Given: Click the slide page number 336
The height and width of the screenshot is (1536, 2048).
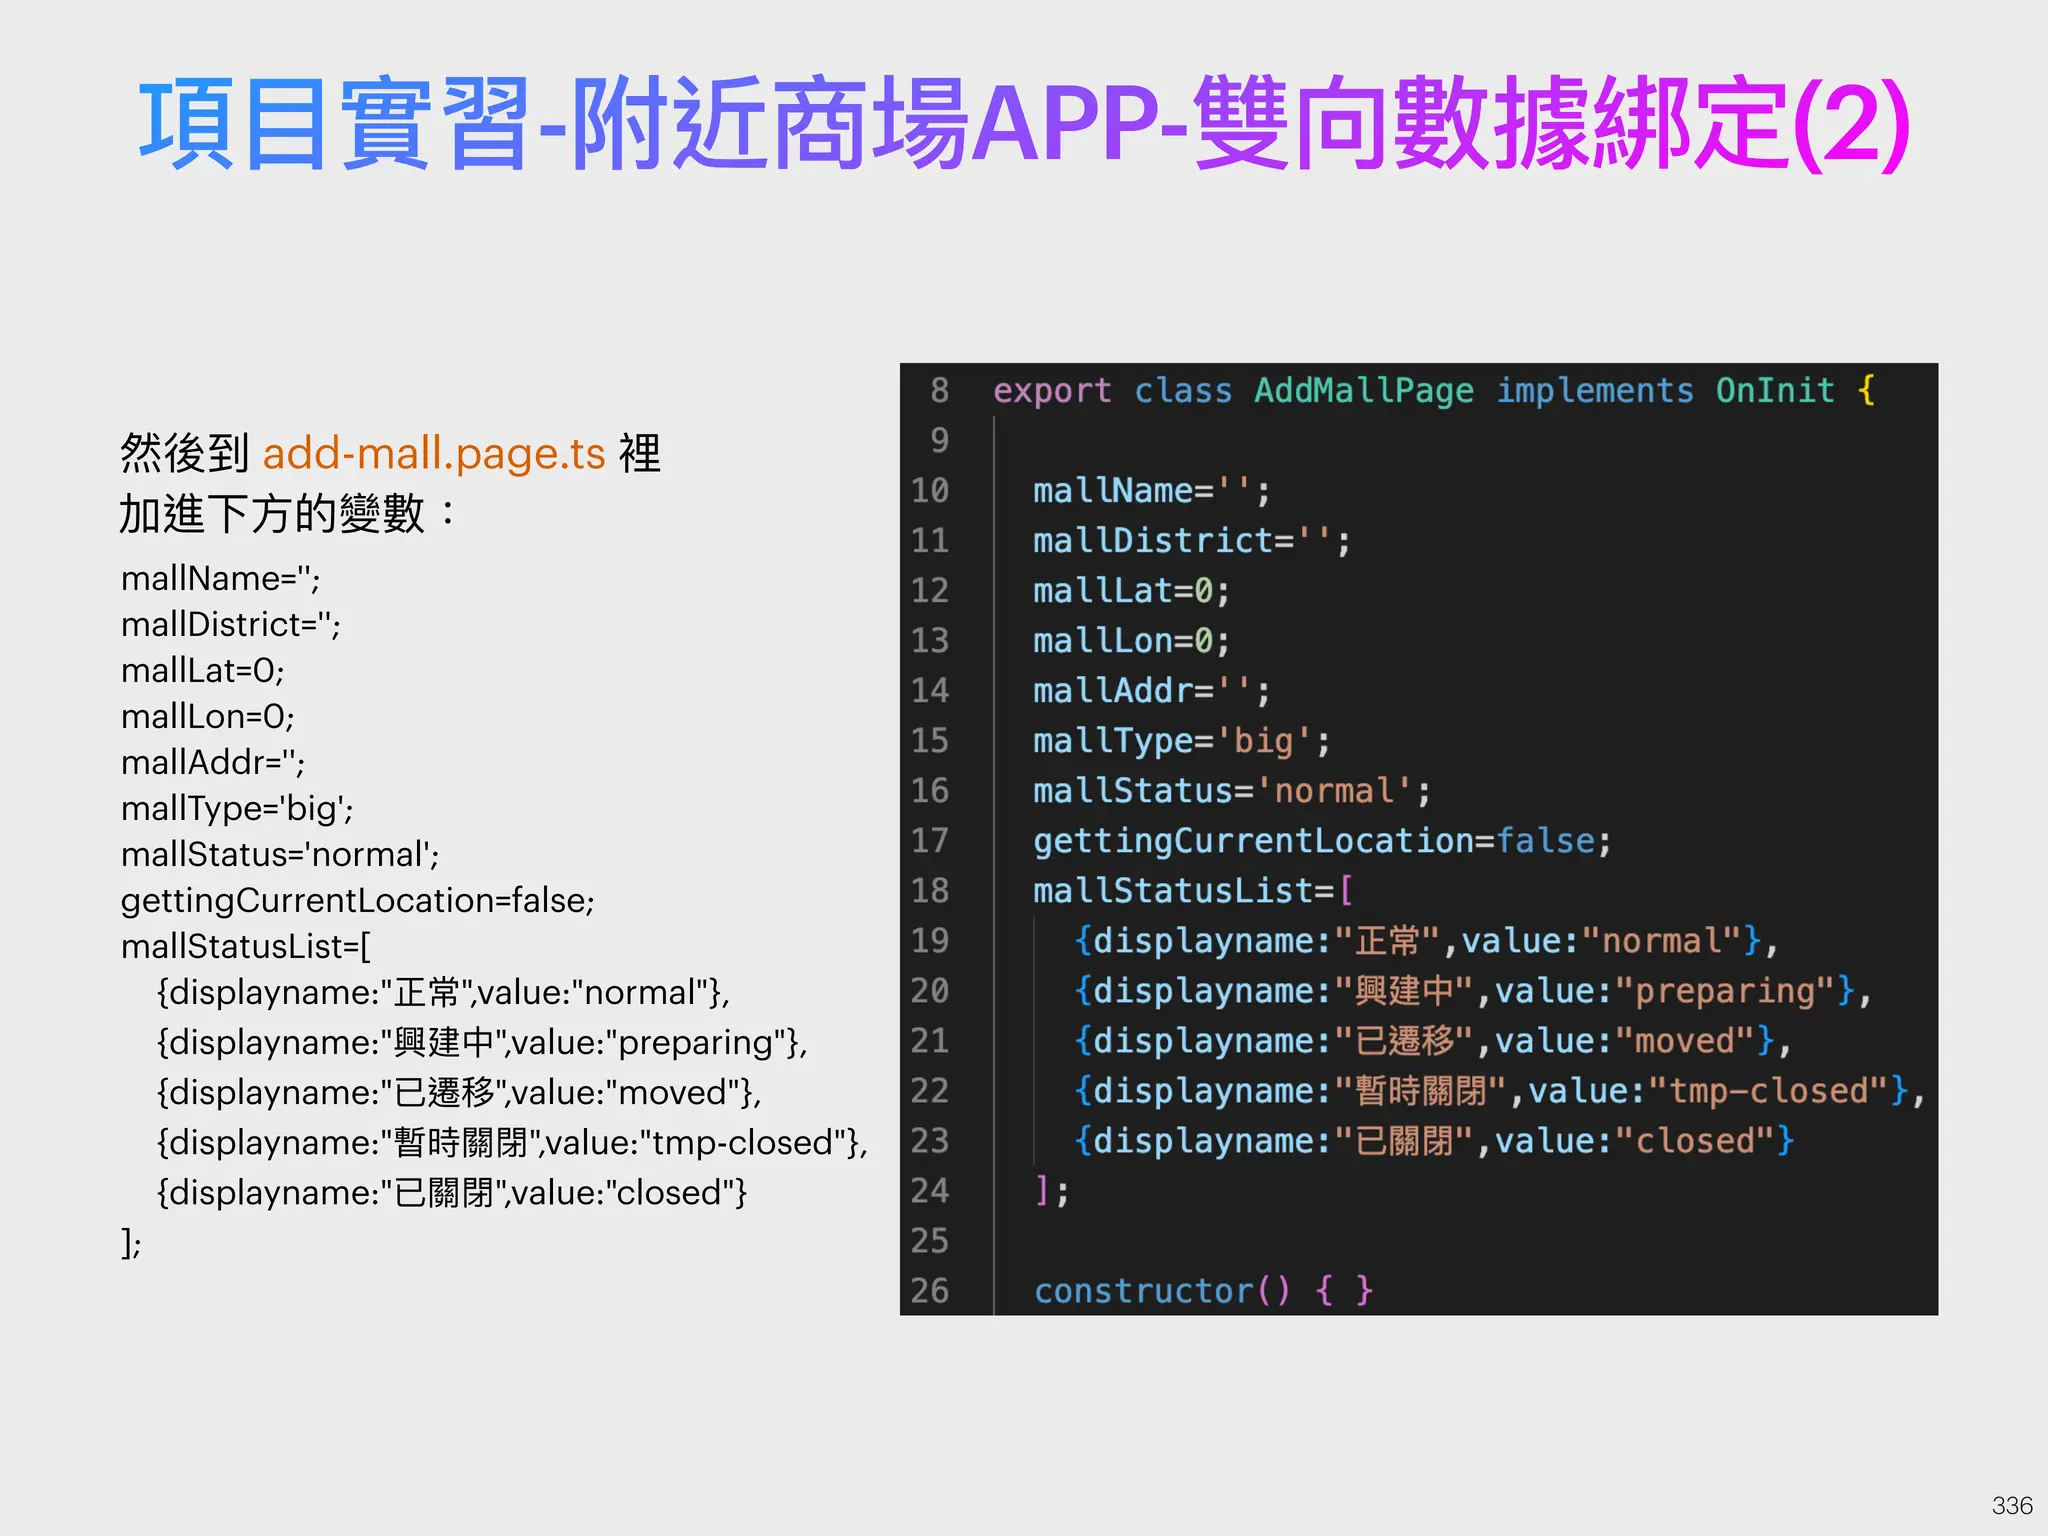Looking at the screenshot, I should (x=2012, y=1505).
